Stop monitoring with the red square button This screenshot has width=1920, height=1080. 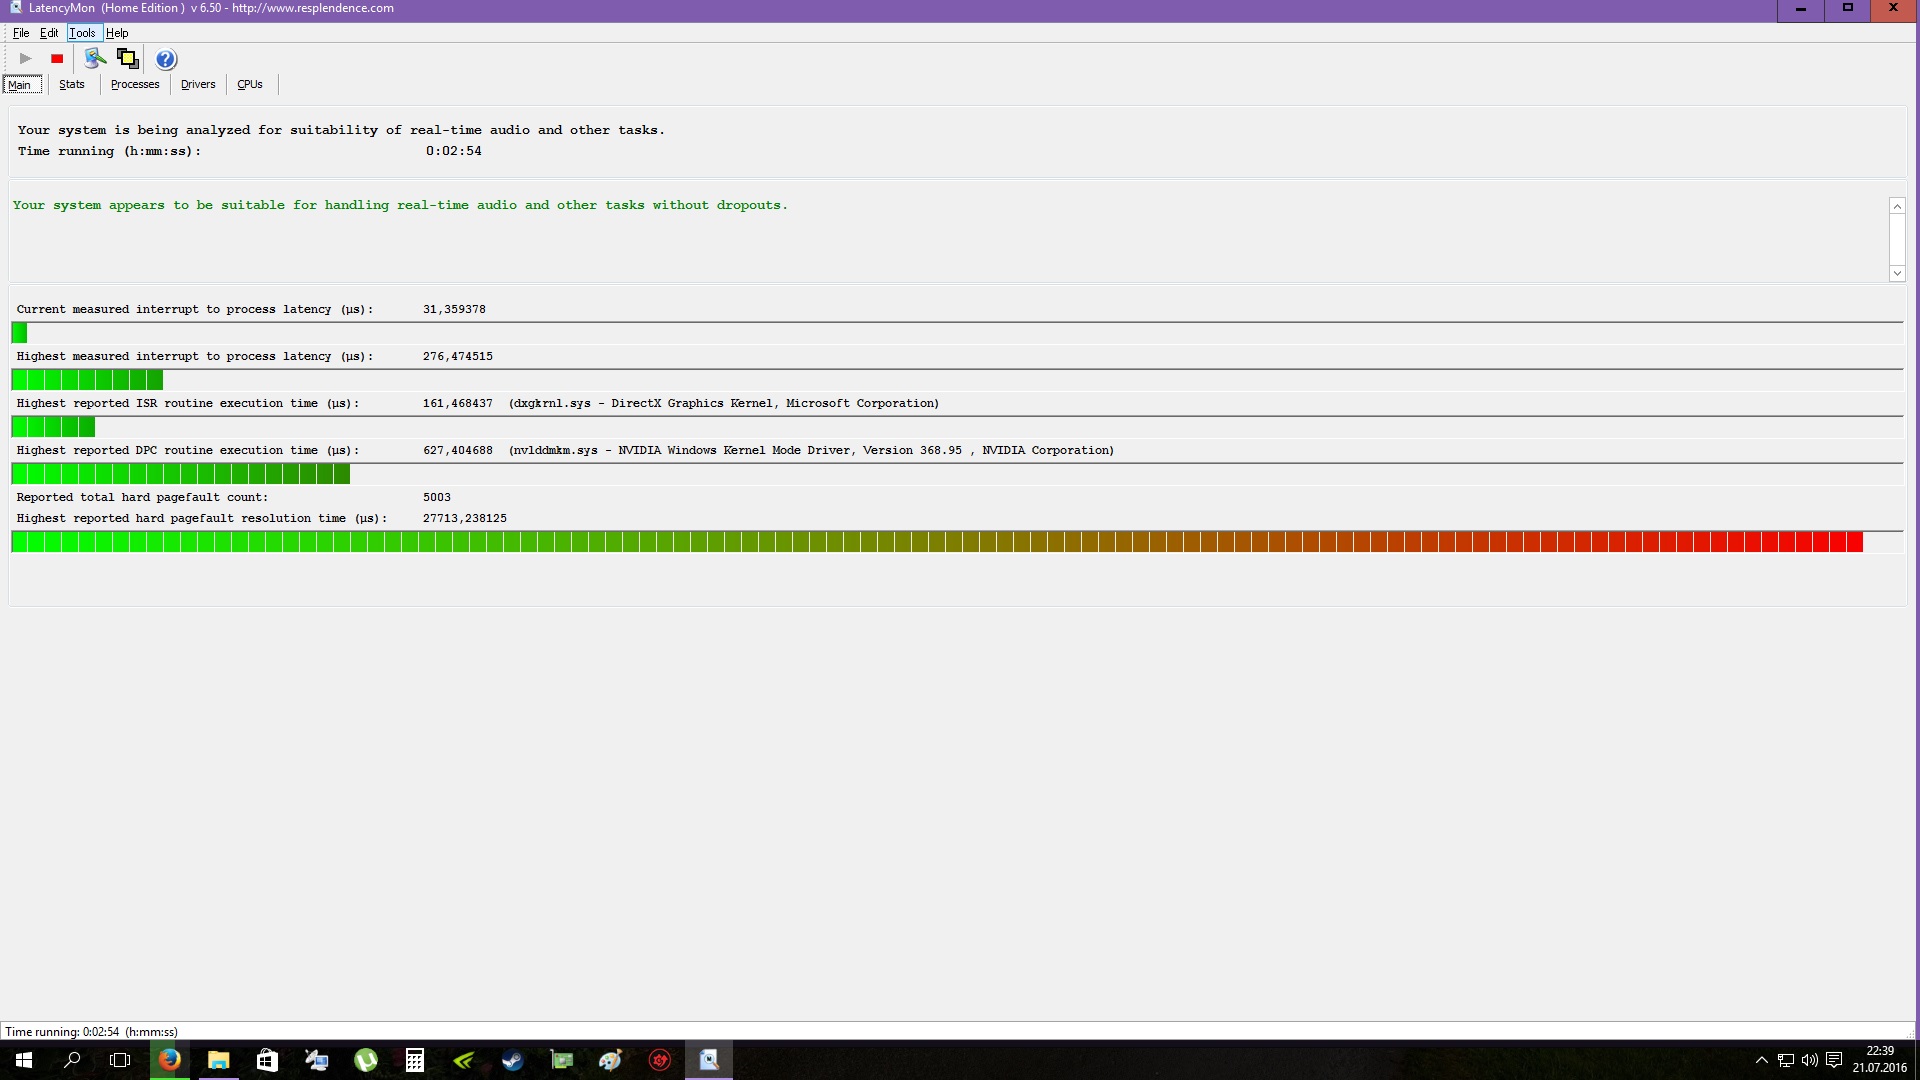pos(57,59)
